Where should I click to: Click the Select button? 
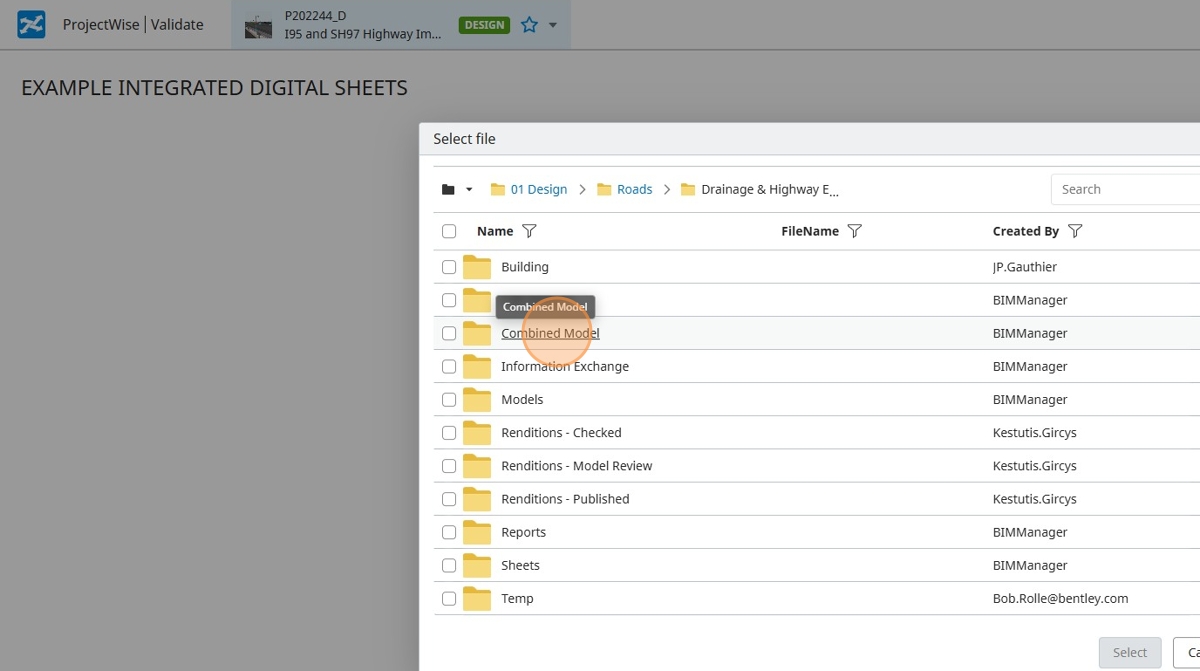coord(1130,653)
